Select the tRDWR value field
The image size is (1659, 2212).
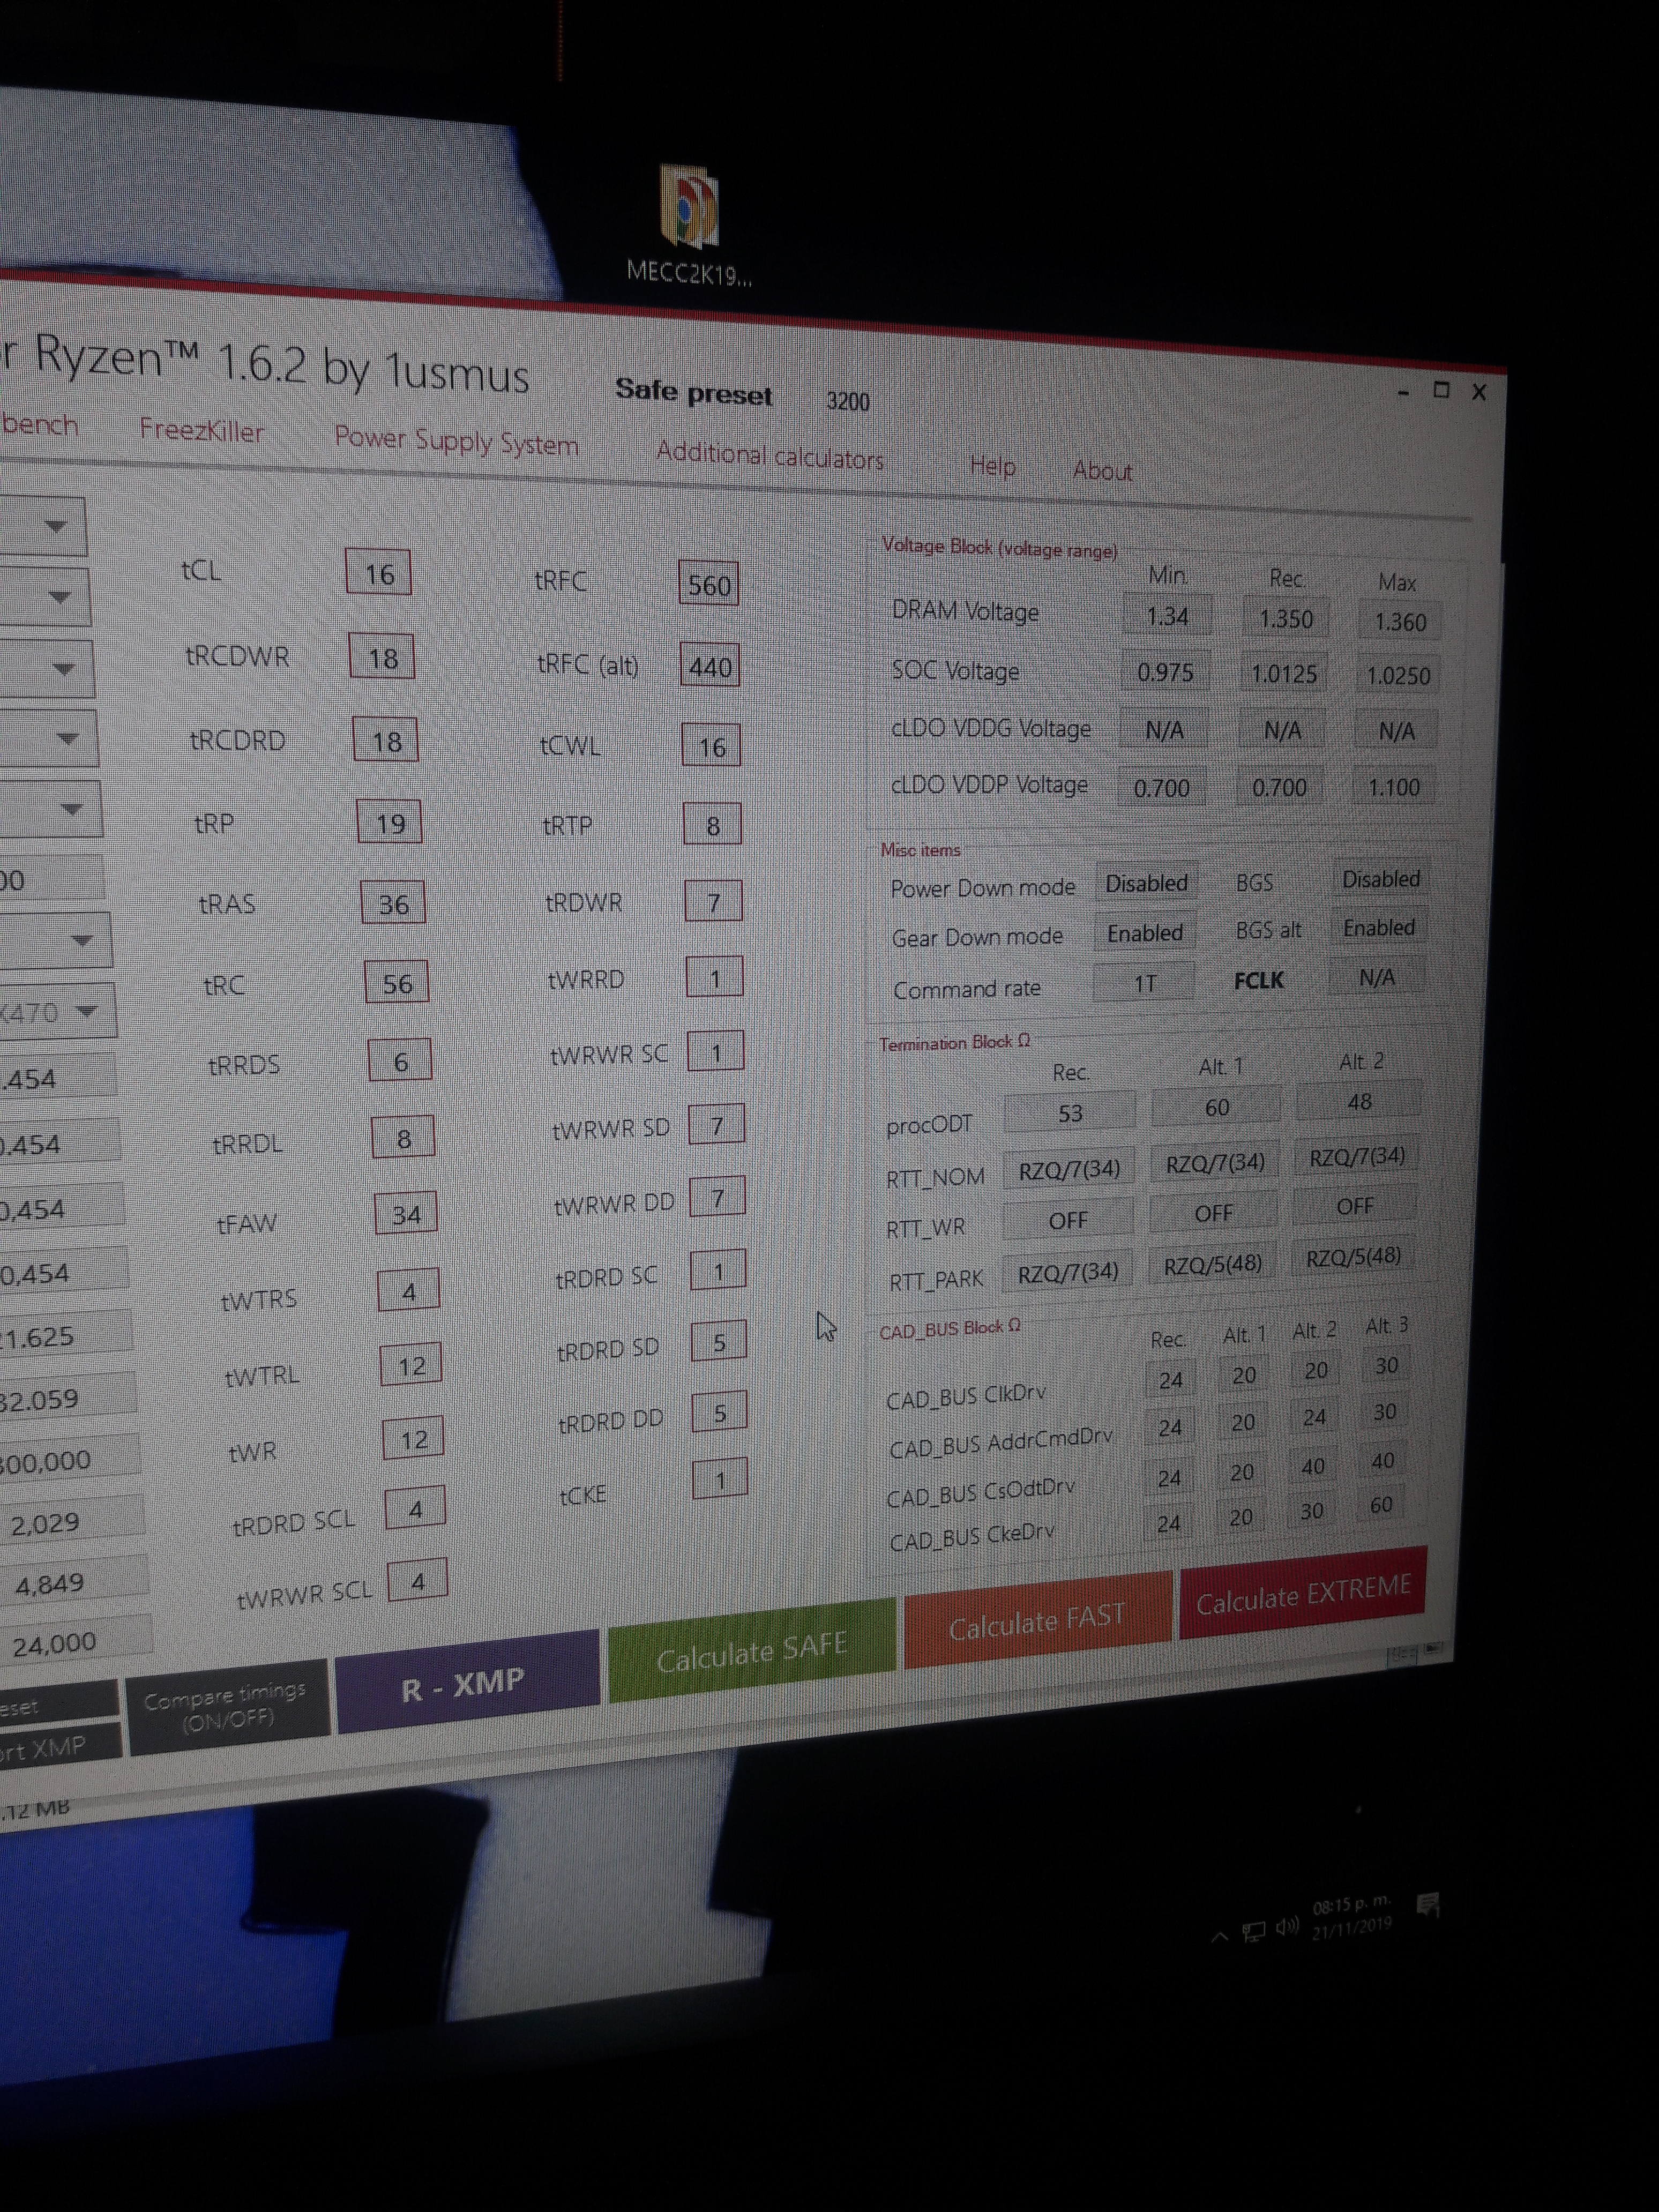[x=714, y=902]
